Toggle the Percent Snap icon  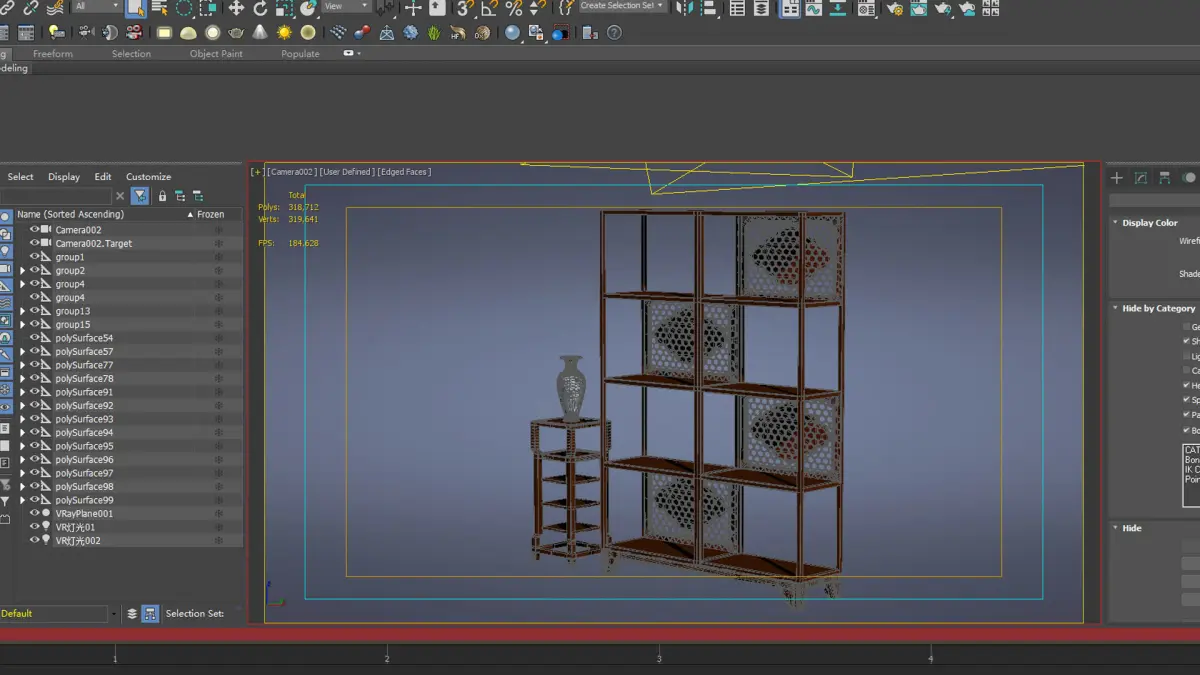[x=514, y=8]
